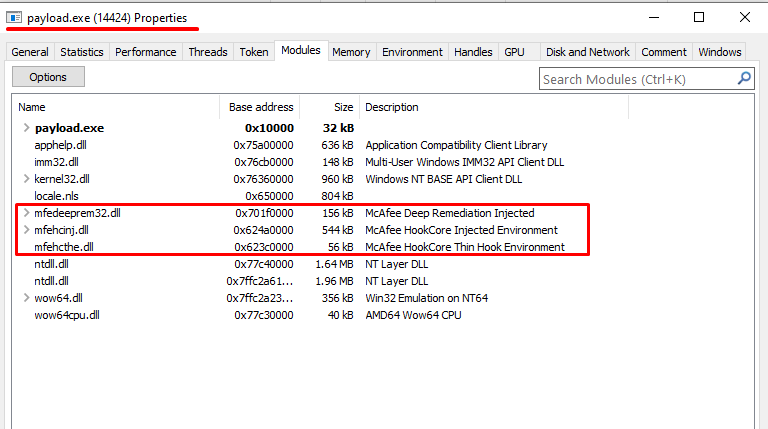Click base address 0x623c0000
The width and height of the screenshot is (768, 429).
pos(263,247)
